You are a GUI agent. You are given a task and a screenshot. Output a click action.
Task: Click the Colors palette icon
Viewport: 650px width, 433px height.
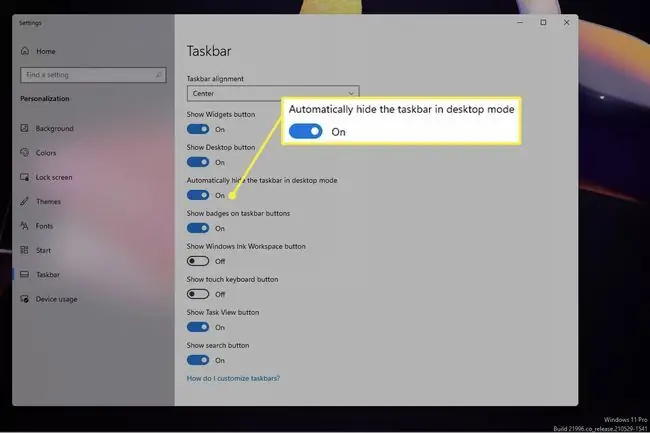point(24,152)
